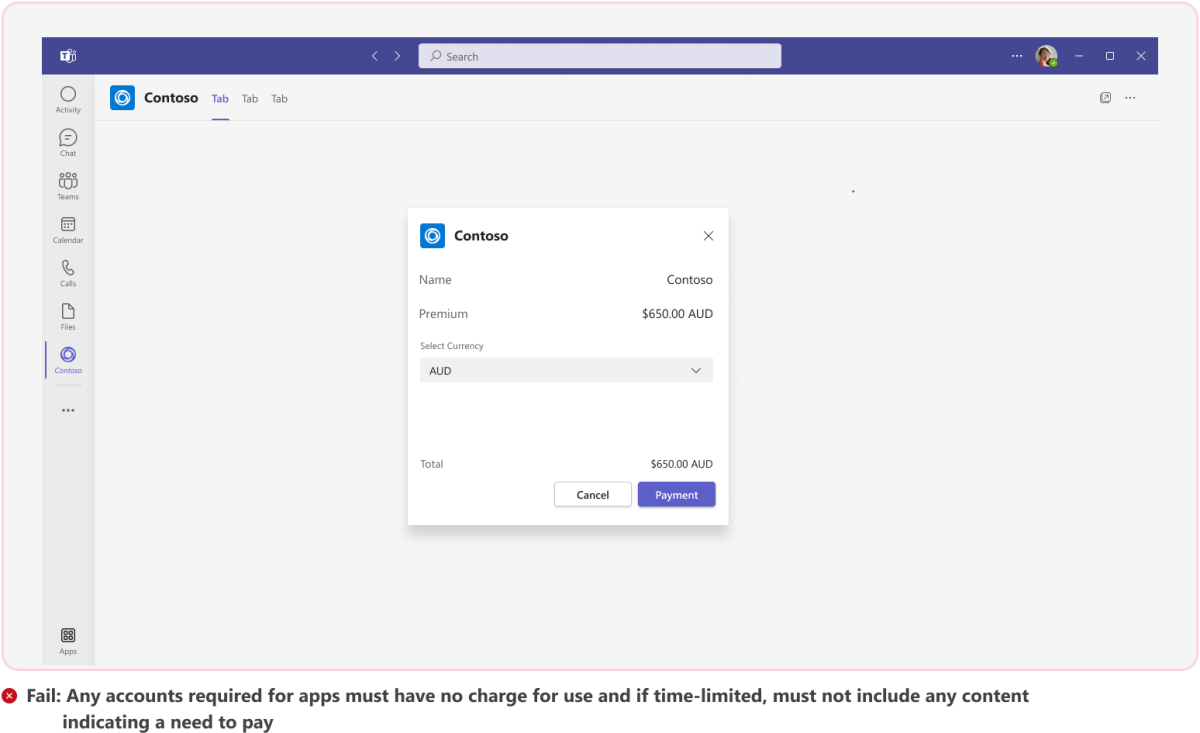
Task: Switch to the third Tab
Action: click(x=278, y=98)
